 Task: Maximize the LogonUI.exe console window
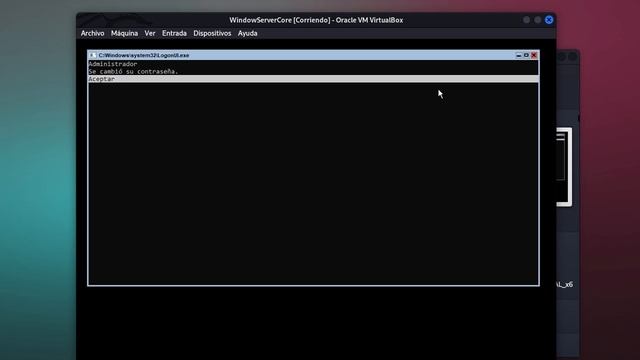(526, 55)
